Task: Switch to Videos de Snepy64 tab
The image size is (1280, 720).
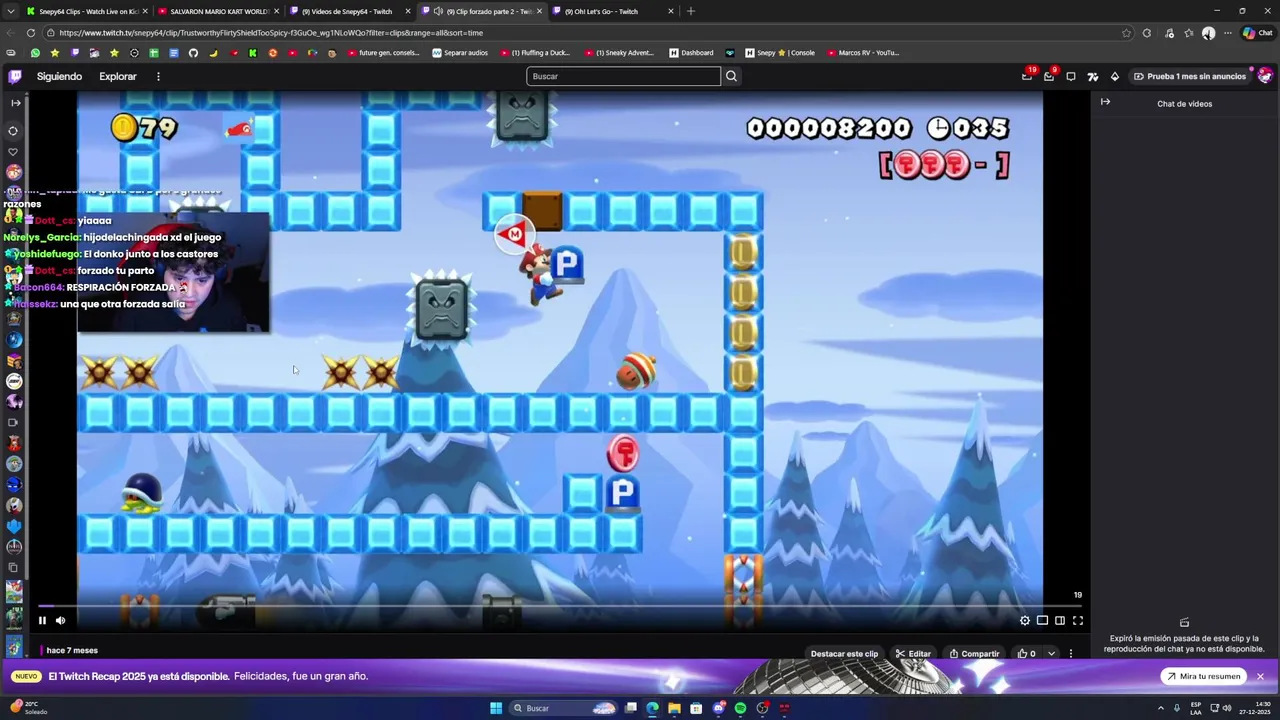Action: 351,11
